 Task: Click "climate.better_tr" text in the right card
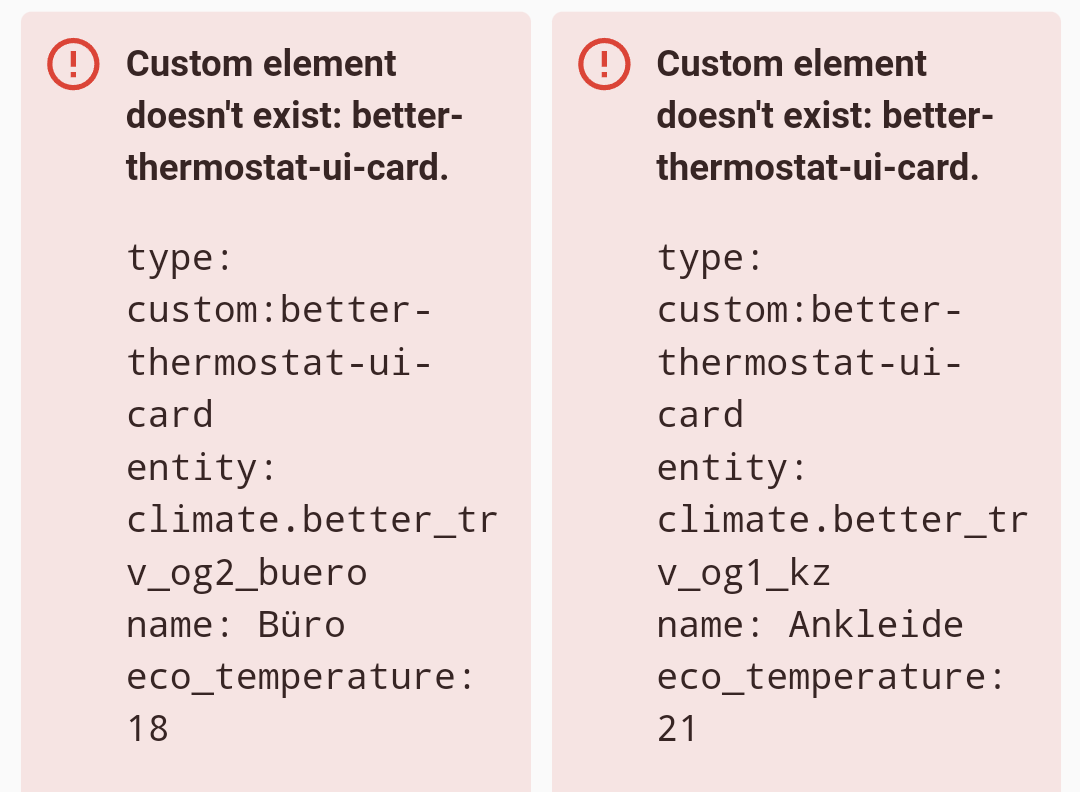pos(841,521)
